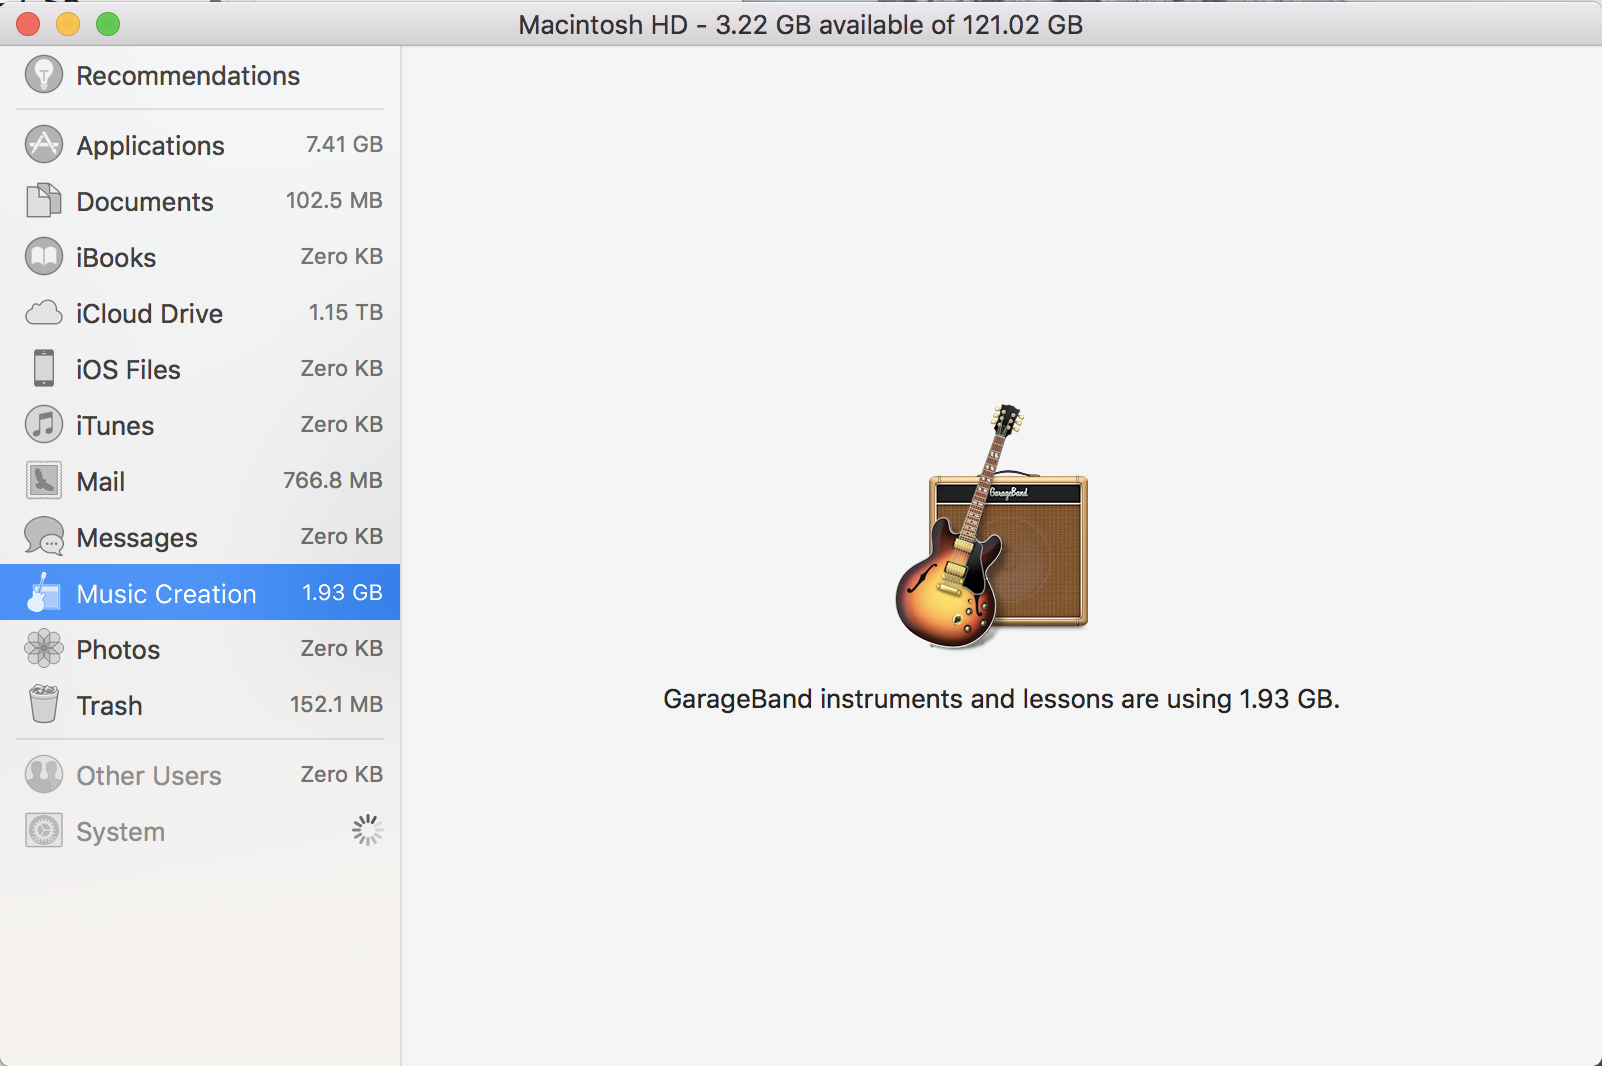
Task: Click the Trash size '152.1 MB'
Action: [336, 704]
